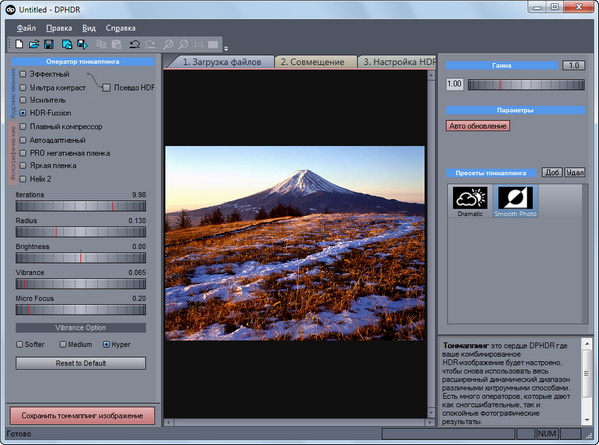Click the batch images toolbar icon
The width and height of the screenshot is (599, 445).
[67, 44]
